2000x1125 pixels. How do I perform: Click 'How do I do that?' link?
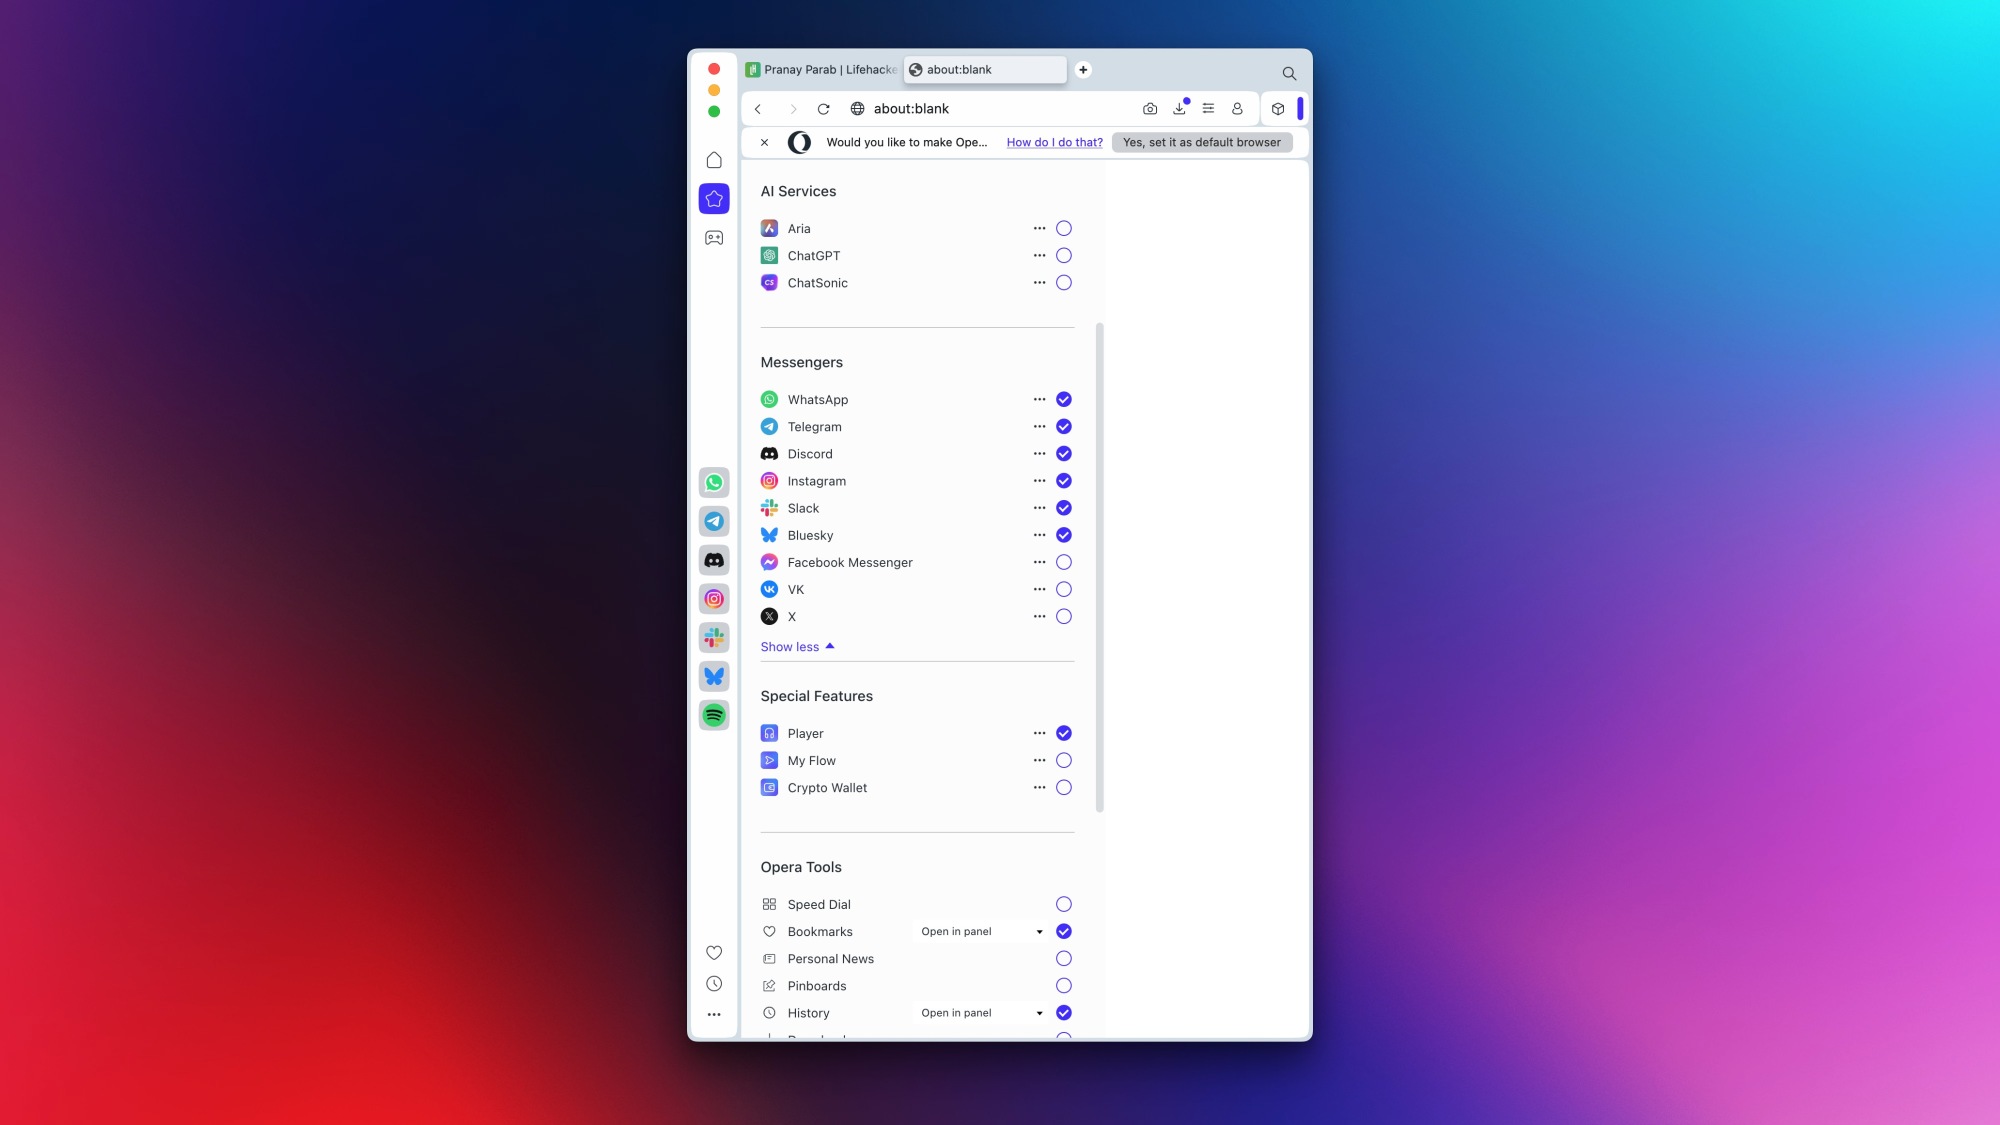pyautogui.click(x=1054, y=143)
